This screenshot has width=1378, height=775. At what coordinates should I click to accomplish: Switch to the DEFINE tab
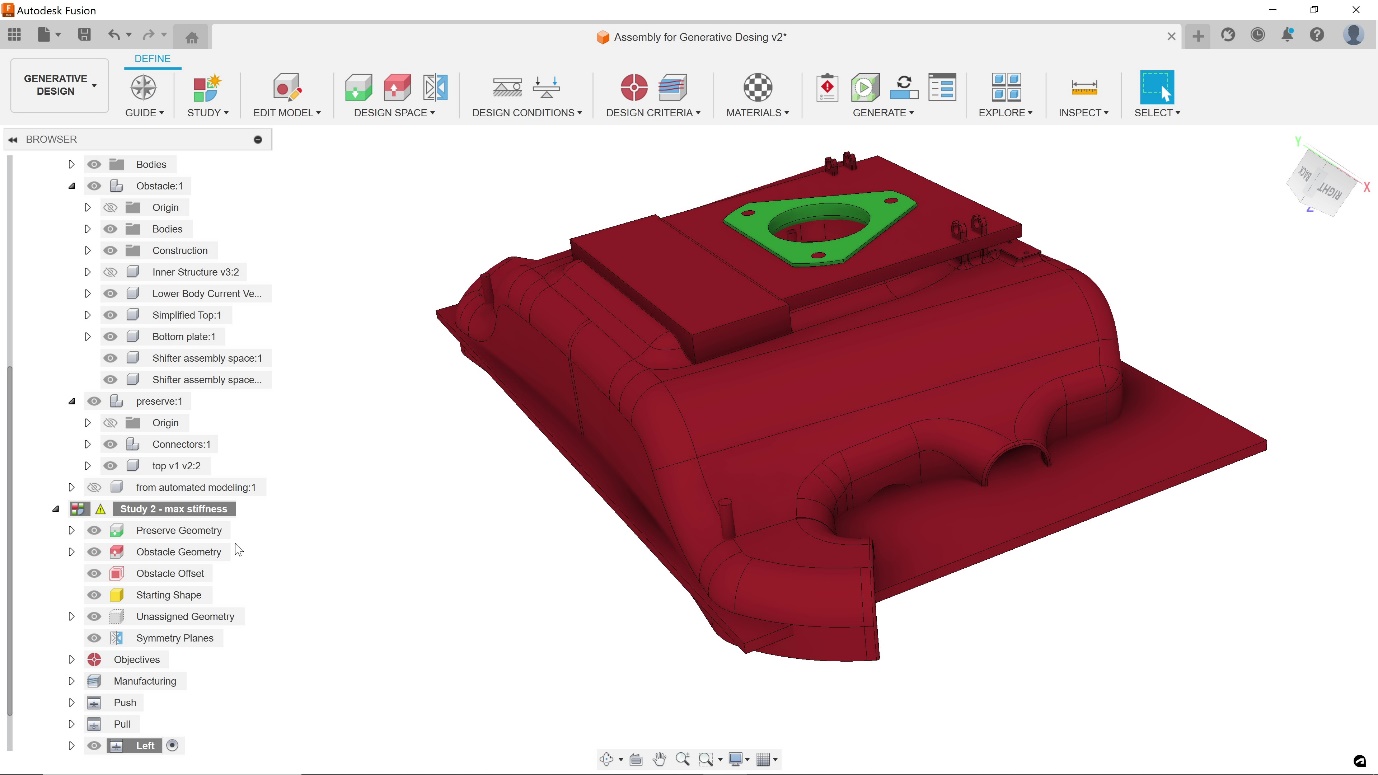[152, 58]
